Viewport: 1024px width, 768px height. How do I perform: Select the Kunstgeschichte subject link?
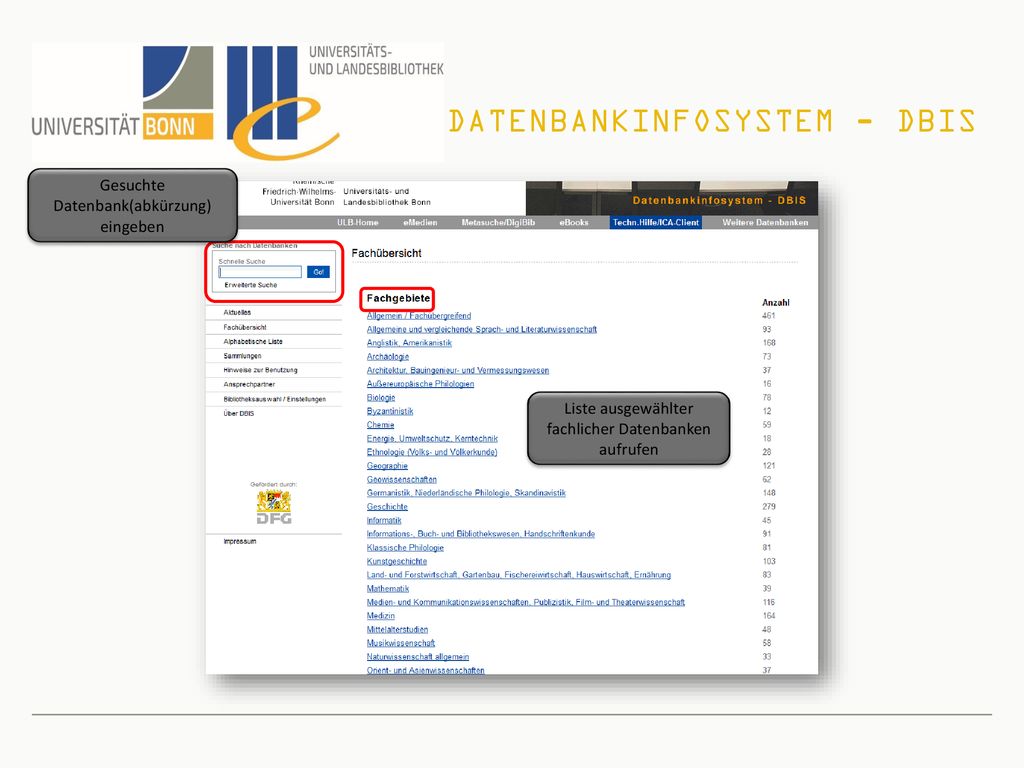(396, 562)
